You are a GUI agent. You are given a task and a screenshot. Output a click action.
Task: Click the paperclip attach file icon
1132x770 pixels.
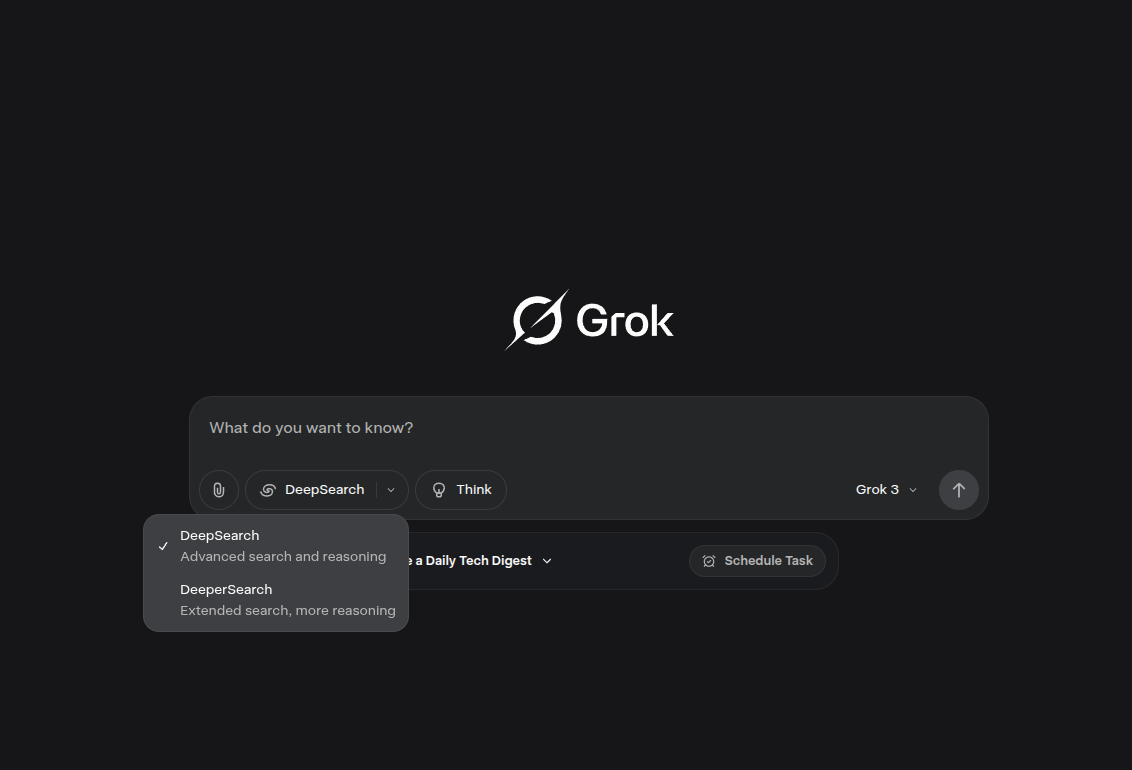(x=219, y=490)
